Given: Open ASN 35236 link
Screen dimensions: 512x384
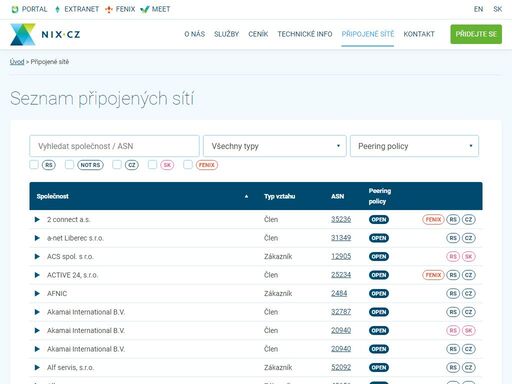Looking at the screenshot, I should [341, 219].
